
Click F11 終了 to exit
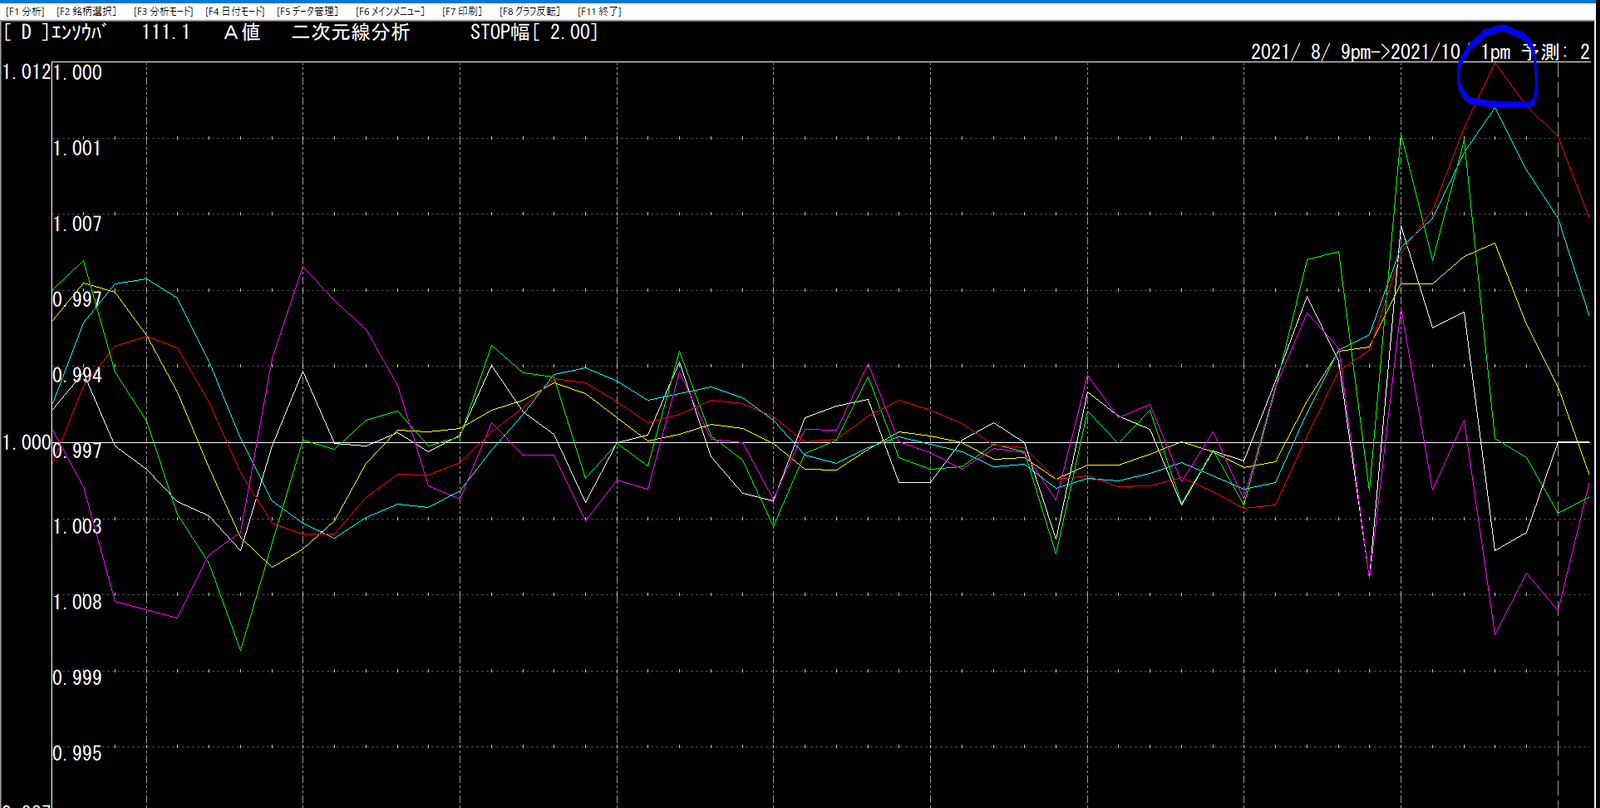coord(600,11)
